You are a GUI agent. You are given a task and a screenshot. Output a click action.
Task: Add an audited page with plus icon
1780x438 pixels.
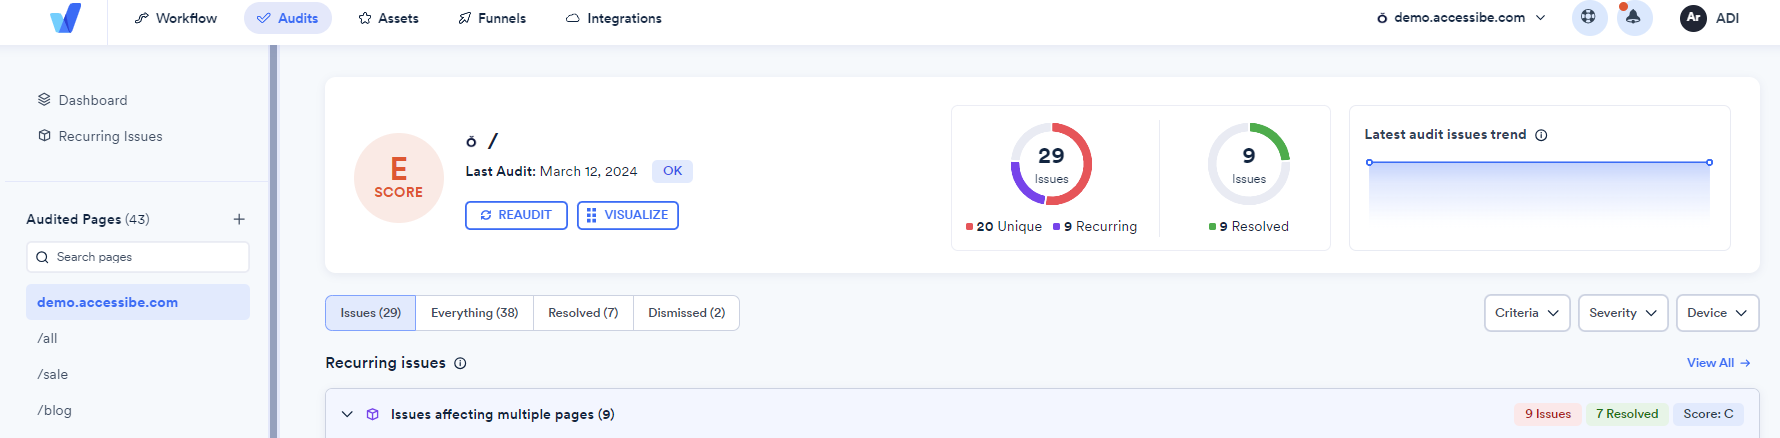[x=239, y=219]
